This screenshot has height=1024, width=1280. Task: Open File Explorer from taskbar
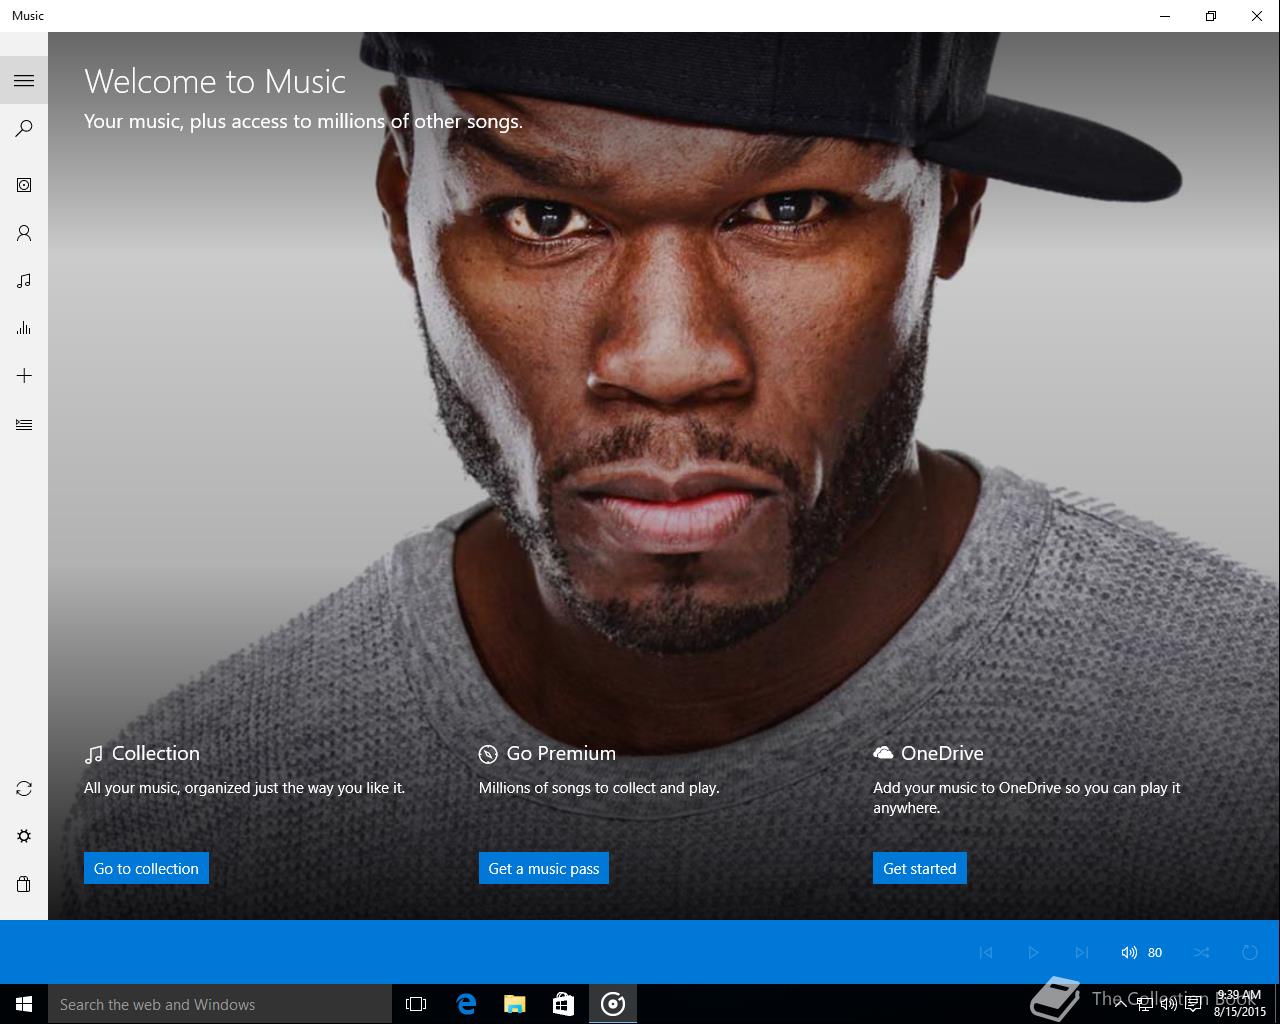[515, 1004]
